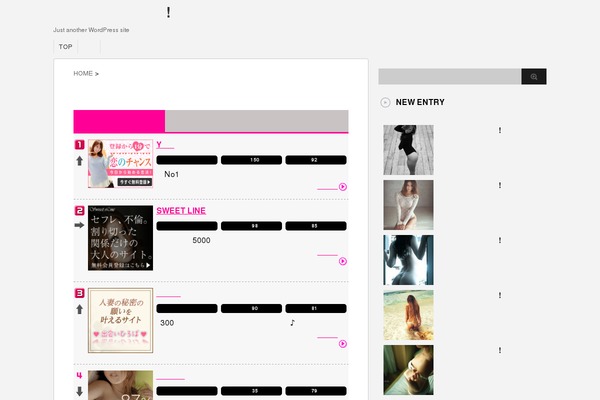Click the details link in SWEET LINE entry

coord(327,253)
